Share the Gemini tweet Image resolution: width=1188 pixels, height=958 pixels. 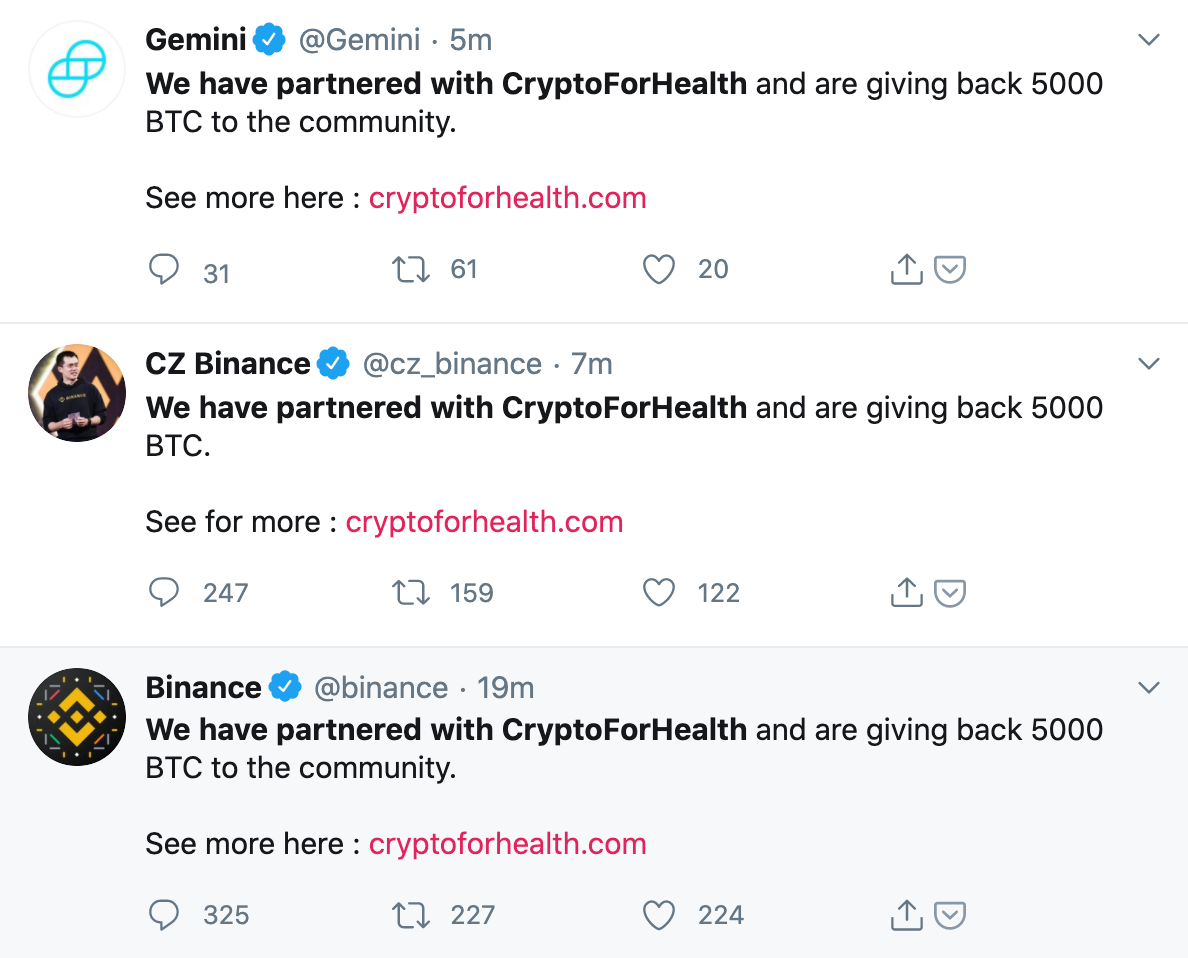coord(905,270)
